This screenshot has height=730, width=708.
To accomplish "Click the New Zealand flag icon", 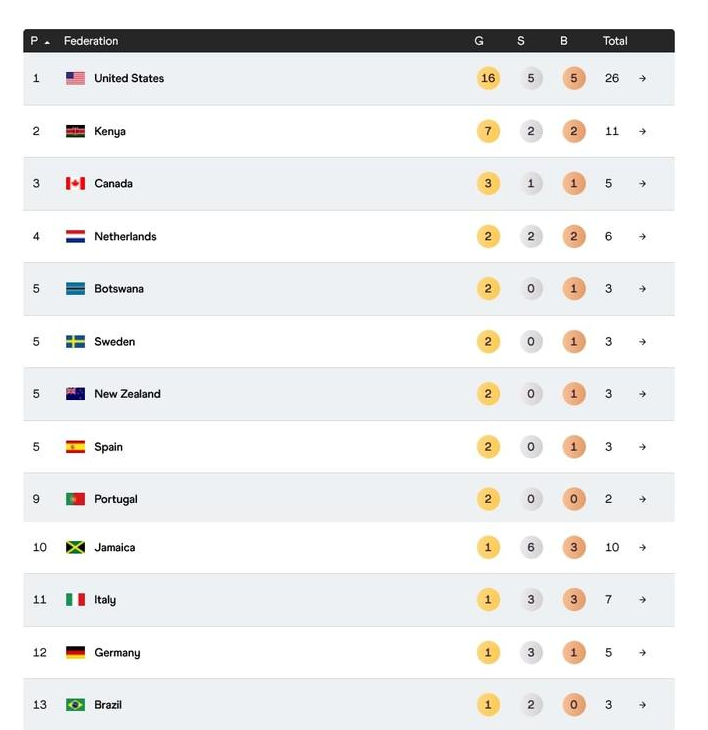I will [75, 394].
